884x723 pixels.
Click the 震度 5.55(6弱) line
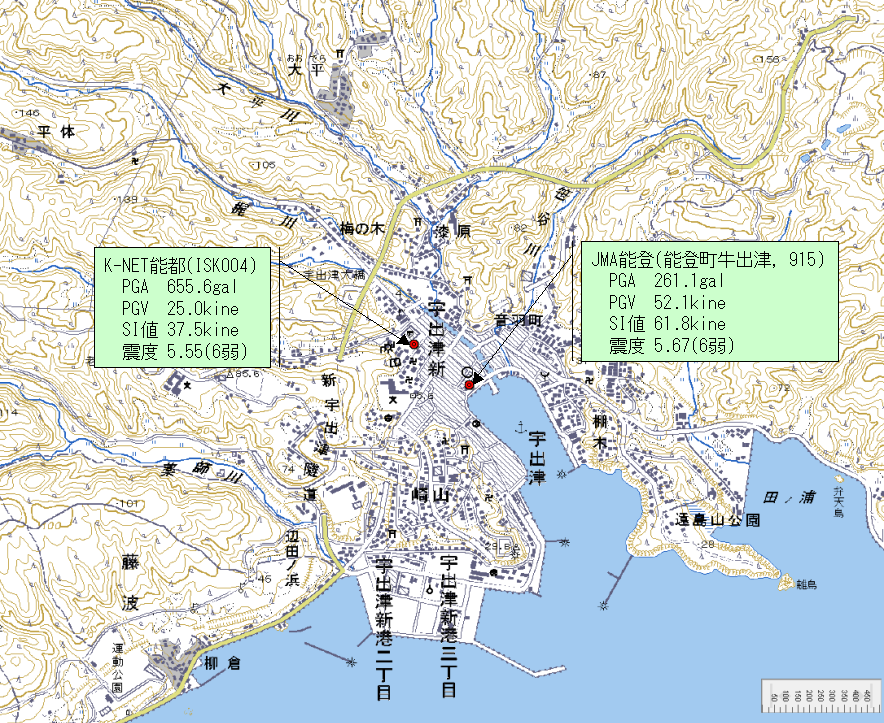tap(185, 351)
